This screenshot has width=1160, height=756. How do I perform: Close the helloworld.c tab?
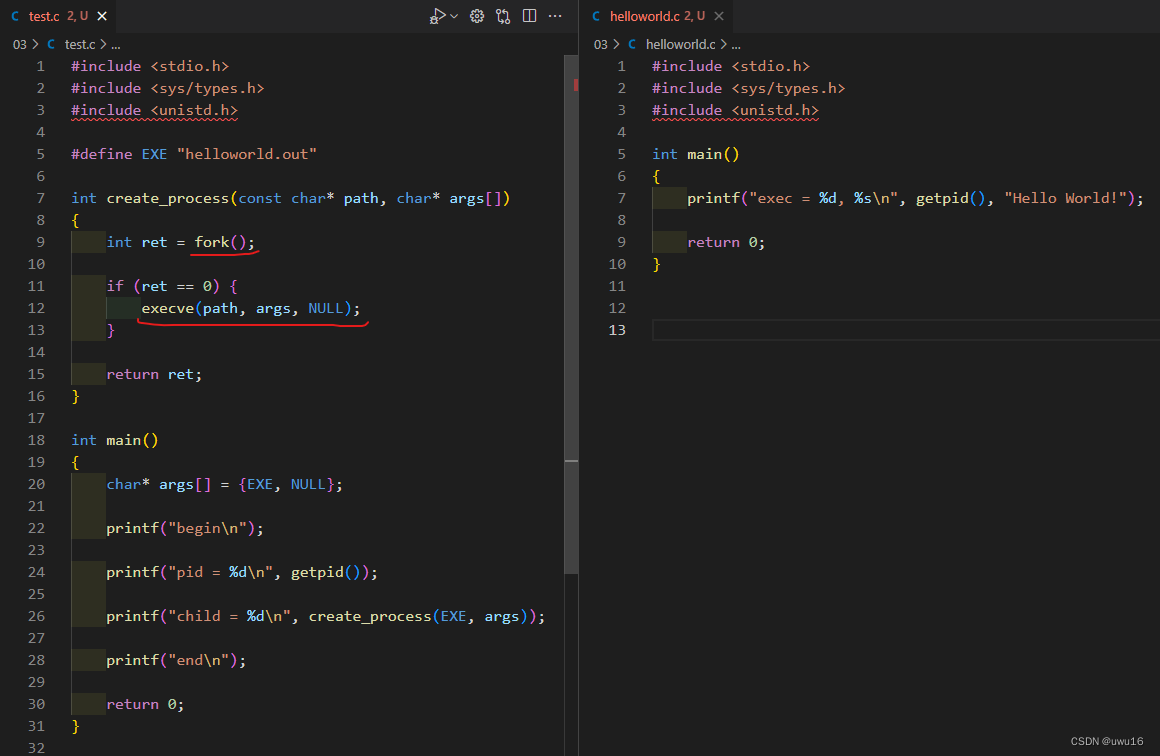[x=718, y=16]
